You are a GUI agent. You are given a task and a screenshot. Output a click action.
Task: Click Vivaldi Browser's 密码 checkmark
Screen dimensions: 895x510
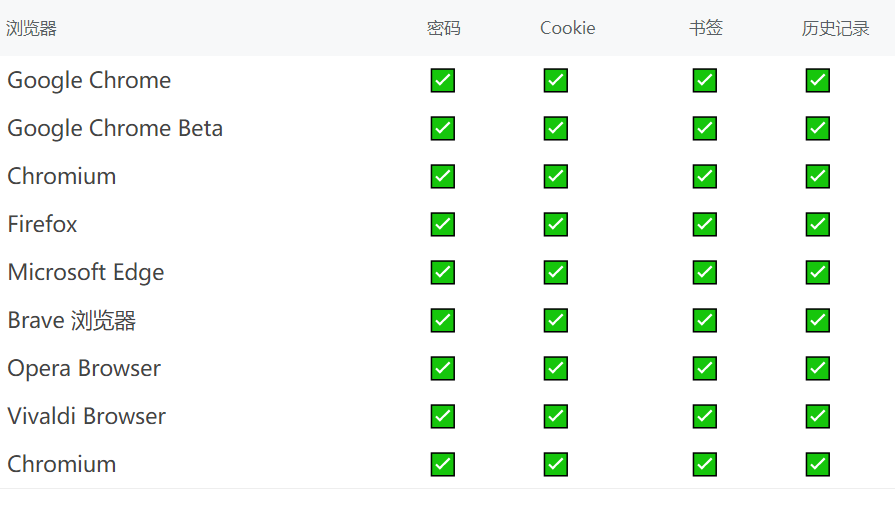pos(443,416)
